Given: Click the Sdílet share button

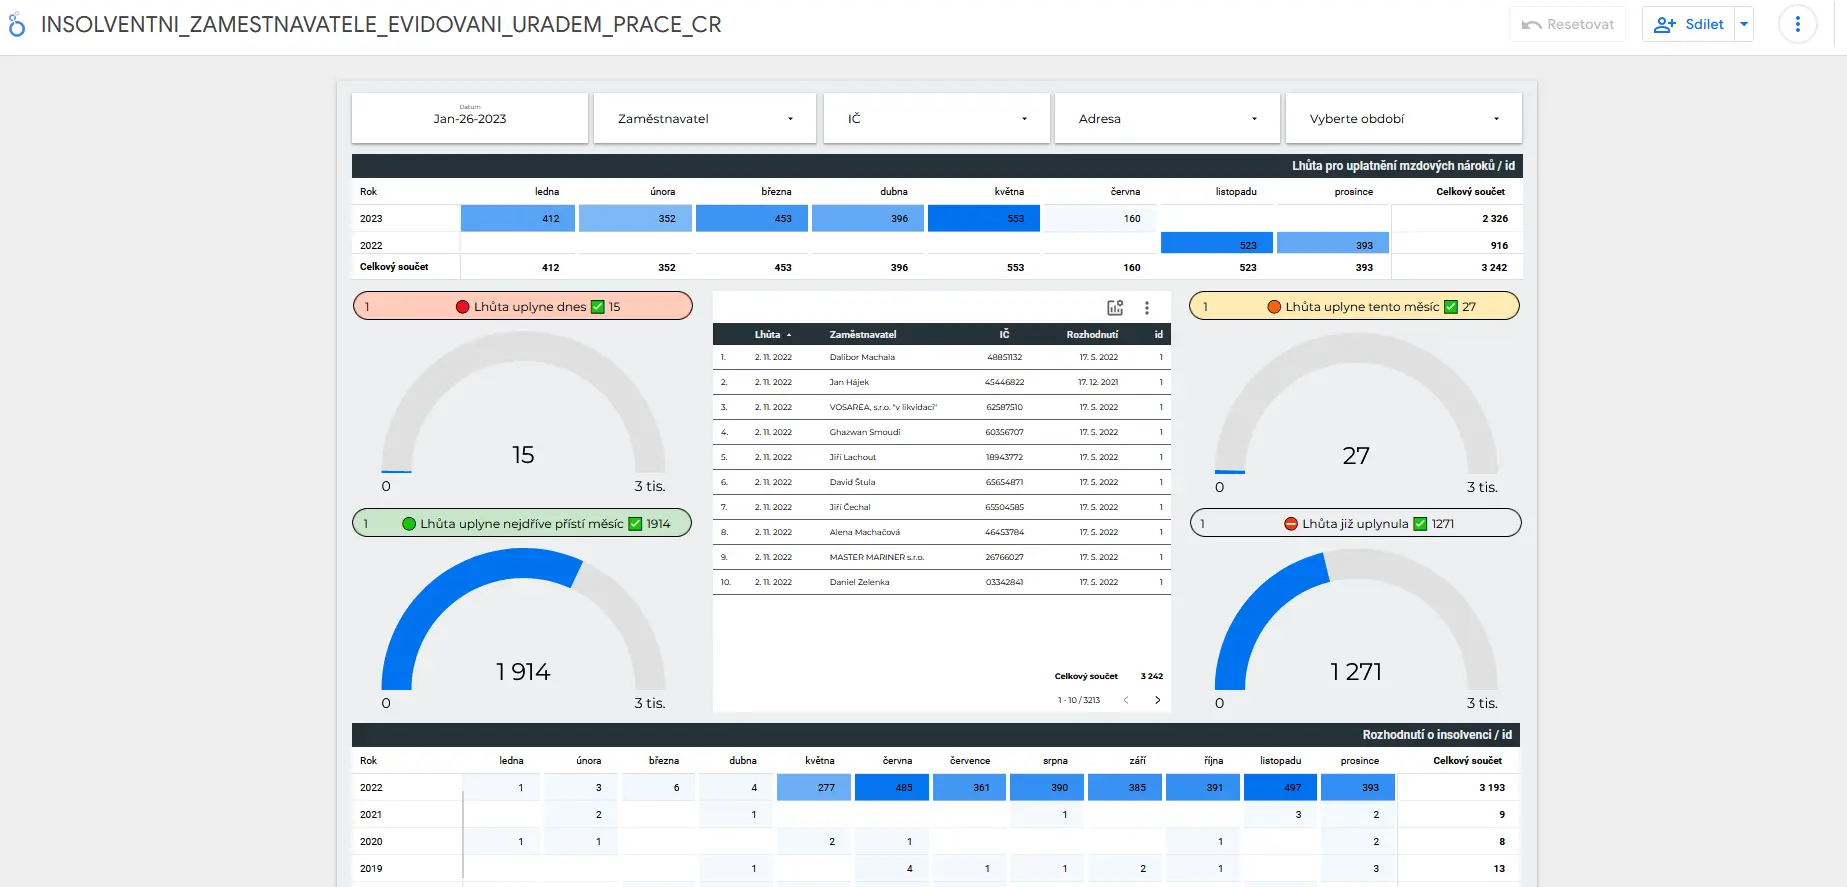Looking at the screenshot, I should pyautogui.click(x=1689, y=25).
